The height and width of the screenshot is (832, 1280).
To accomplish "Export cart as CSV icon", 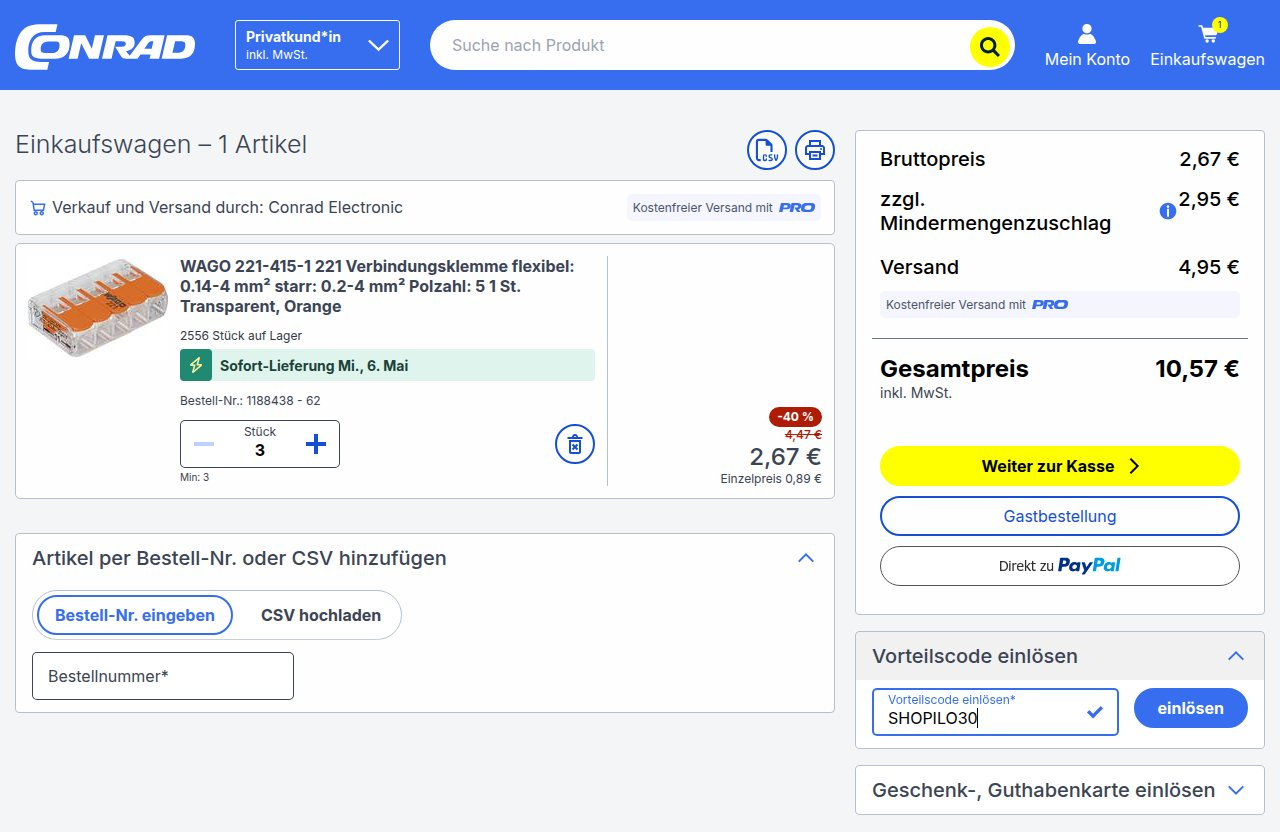I will click(x=767, y=150).
